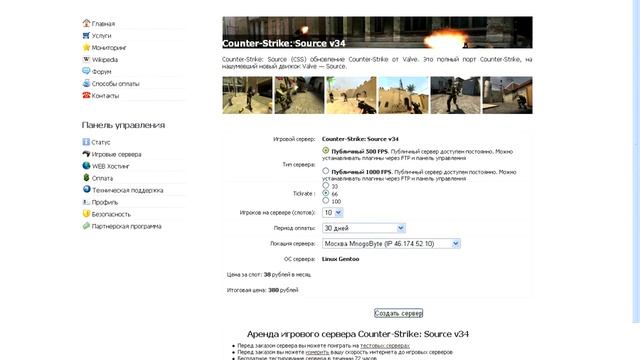Click the Форум speech bubble icon
This screenshot has height=360, width=640.
point(86,71)
